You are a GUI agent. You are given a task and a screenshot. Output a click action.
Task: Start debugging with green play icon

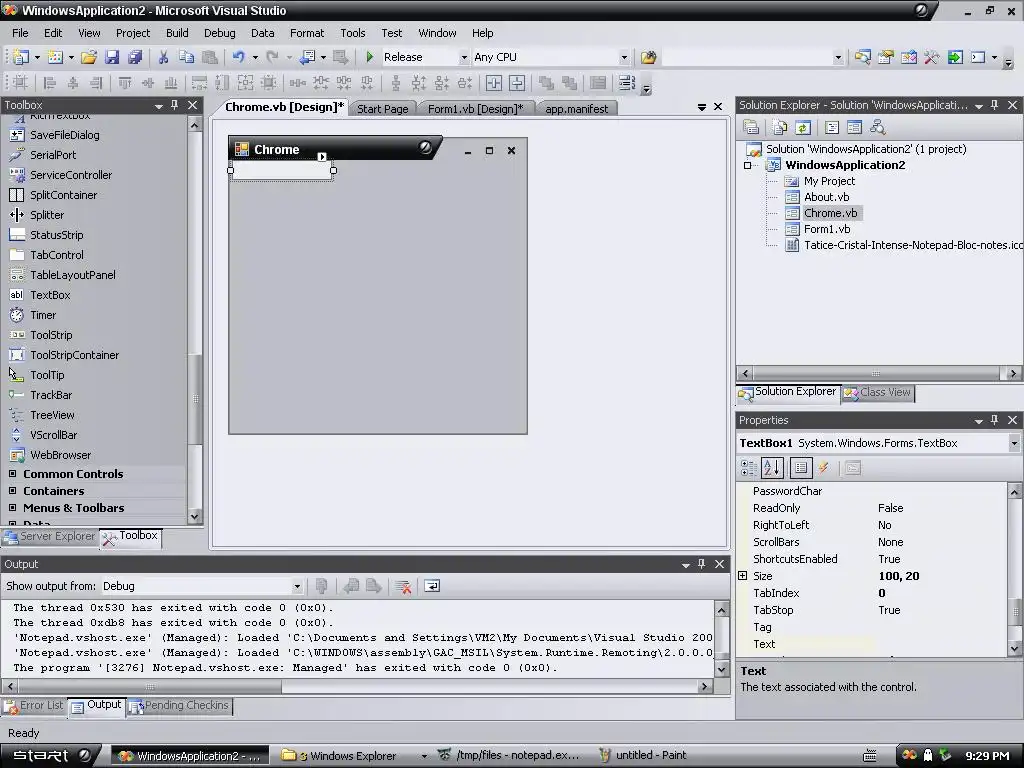[370, 57]
